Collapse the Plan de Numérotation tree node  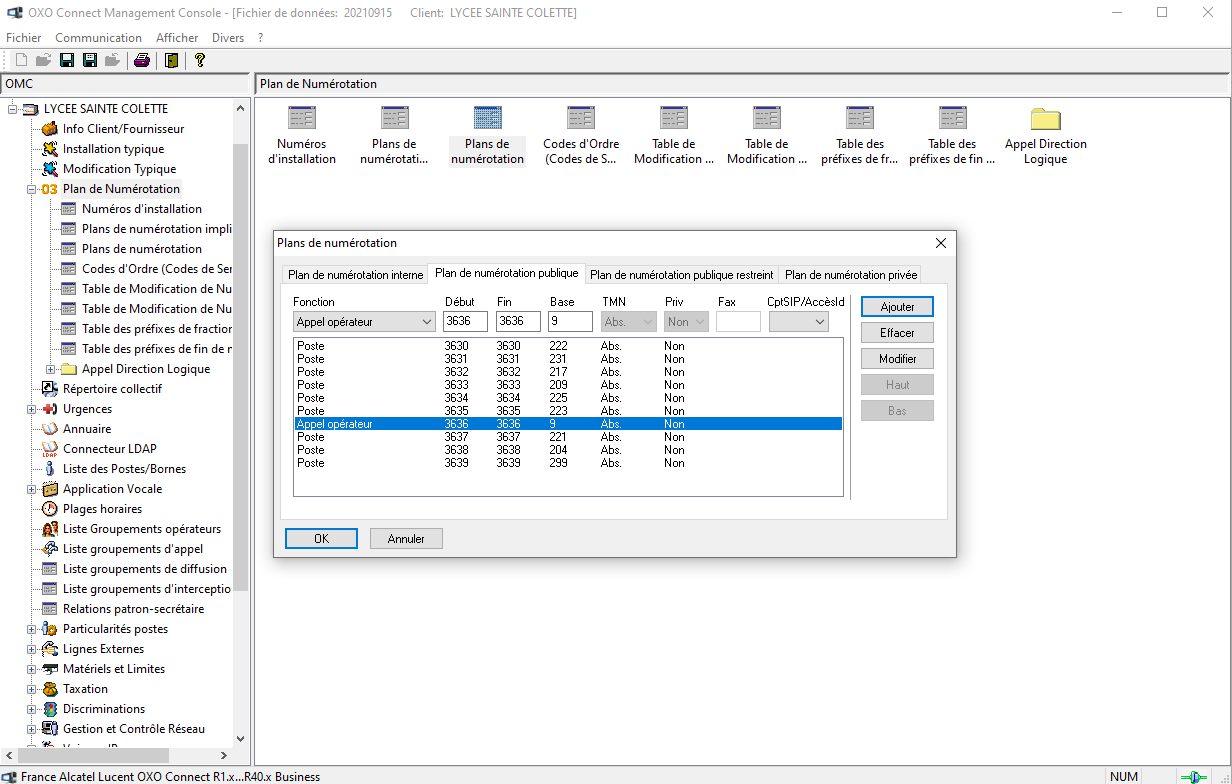pyautogui.click(x=32, y=189)
